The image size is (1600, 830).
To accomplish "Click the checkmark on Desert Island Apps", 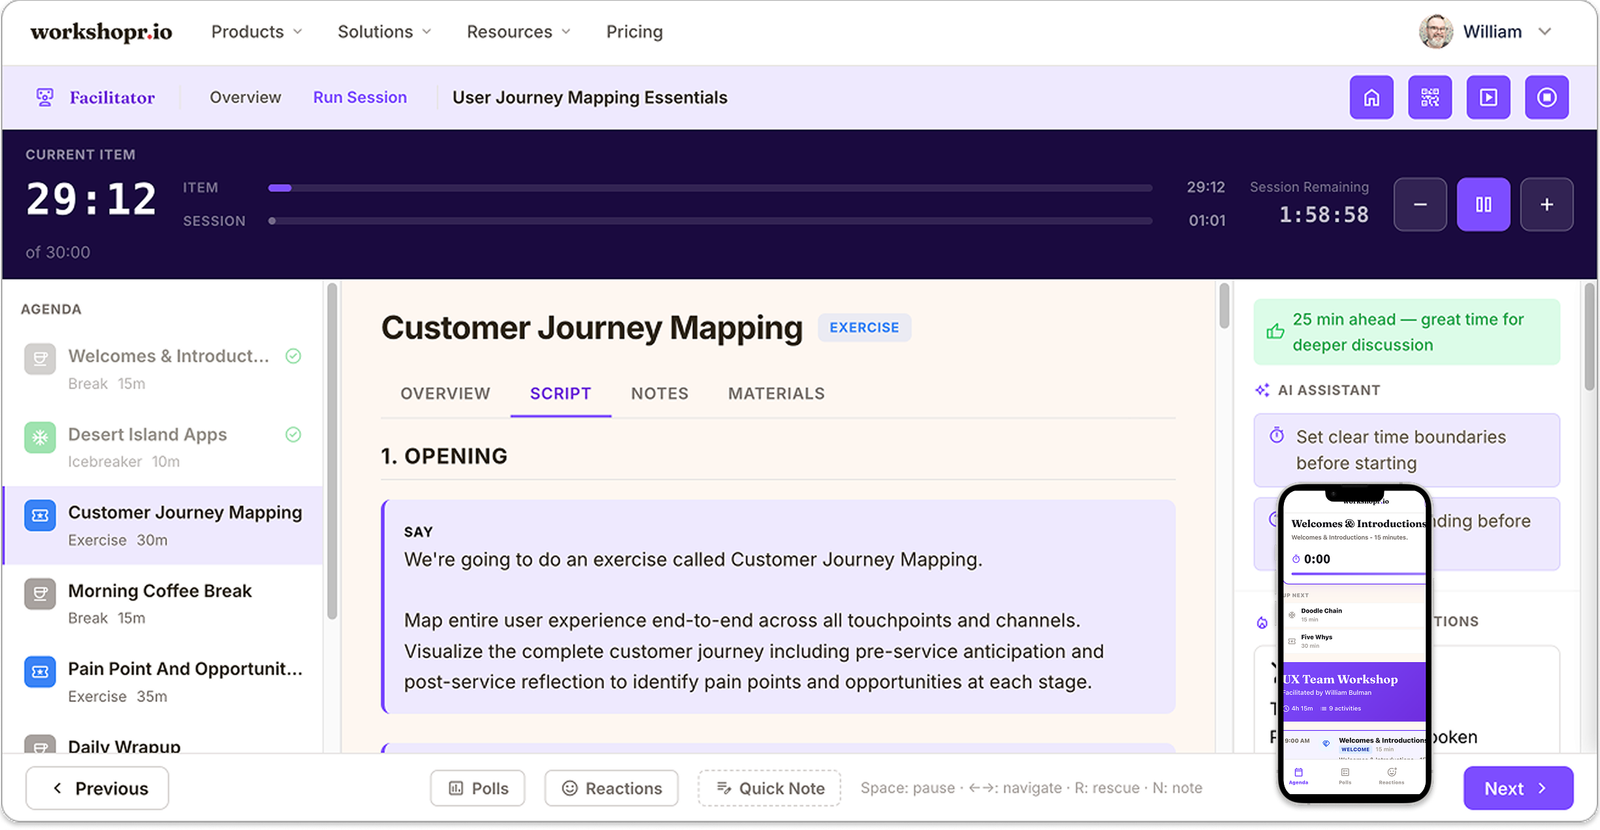I will pos(293,434).
